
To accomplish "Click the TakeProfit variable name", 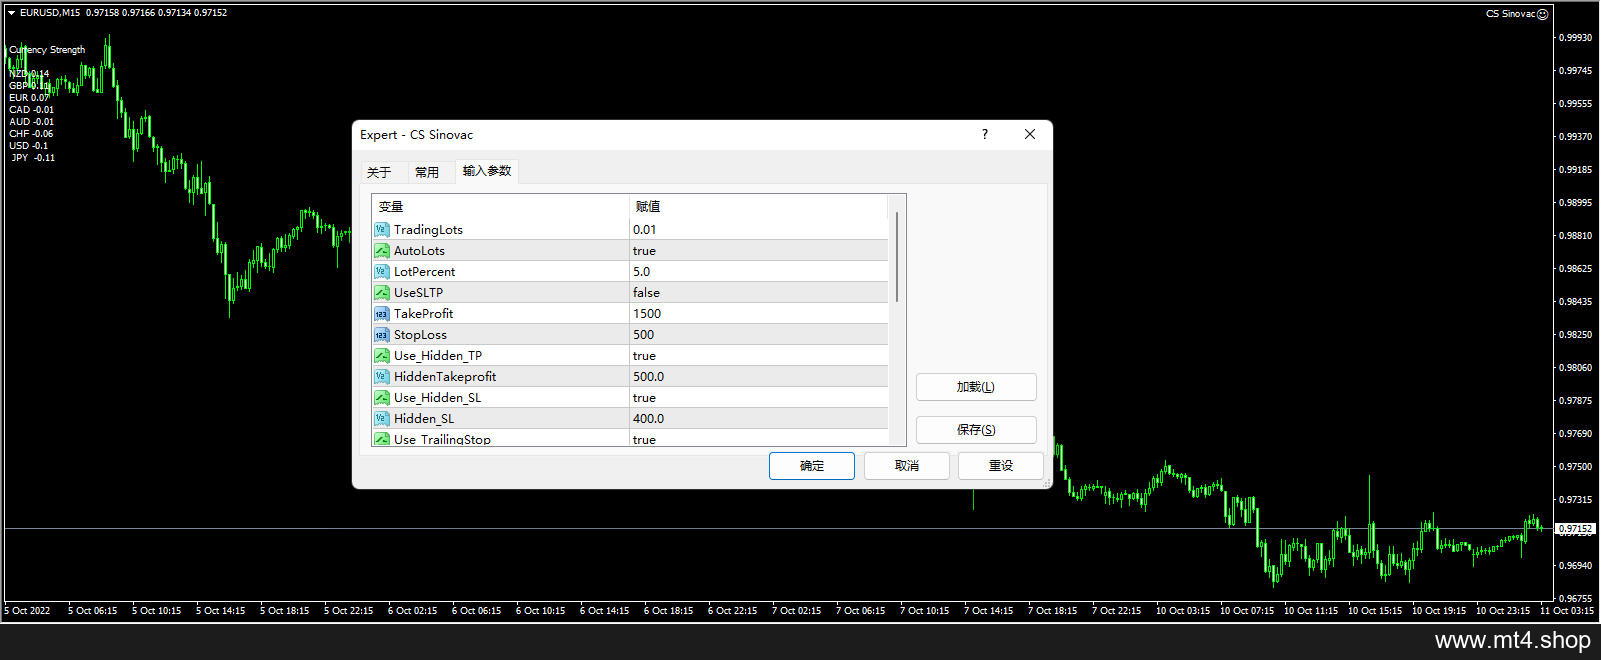I will click(423, 314).
